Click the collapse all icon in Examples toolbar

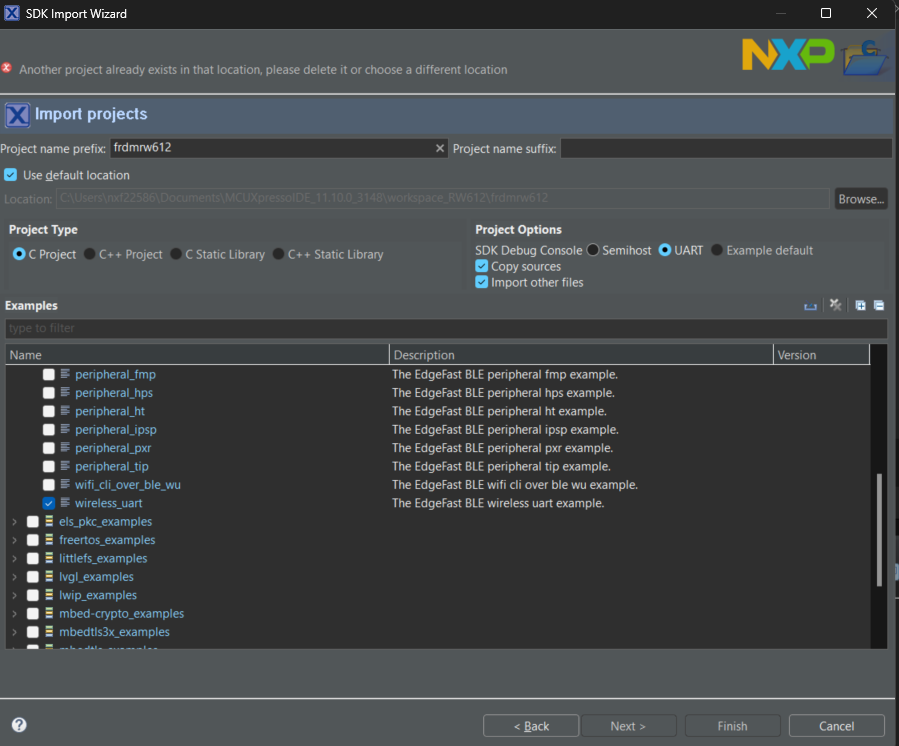click(878, 306)
